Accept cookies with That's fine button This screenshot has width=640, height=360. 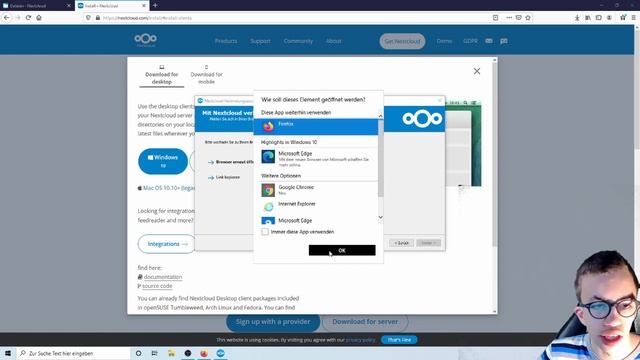click(x=399, y=340)
